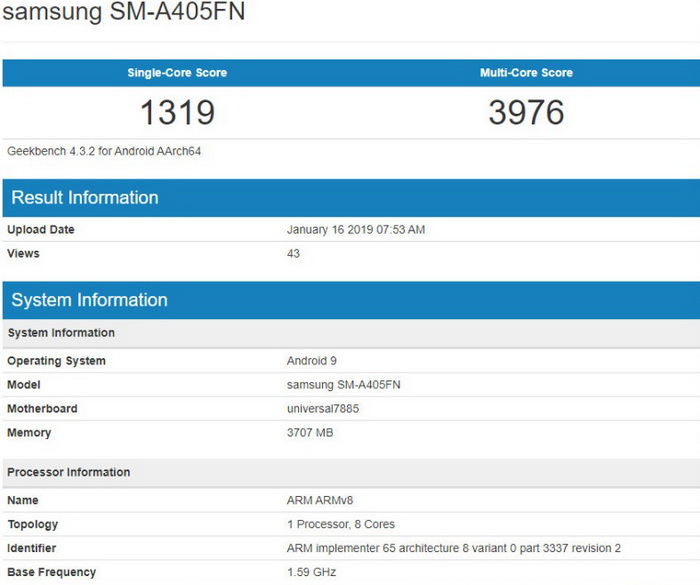700x585 pixels.
Task: Click the System Information gray subheader row
Action: tap(351, 333)
